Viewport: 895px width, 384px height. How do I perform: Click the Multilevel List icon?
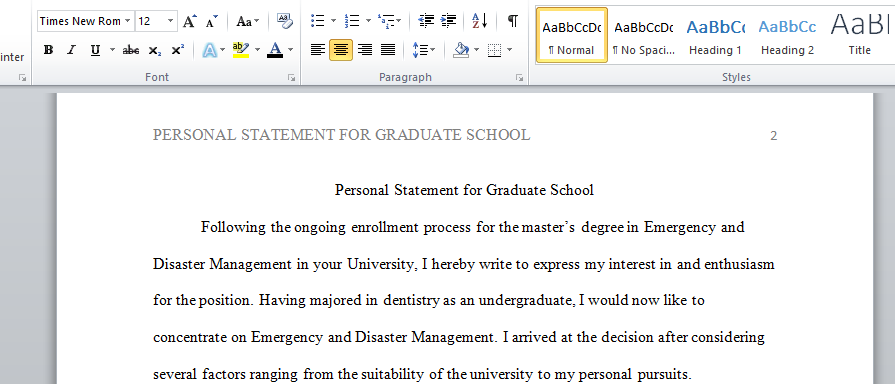click(x=385, y=22)
